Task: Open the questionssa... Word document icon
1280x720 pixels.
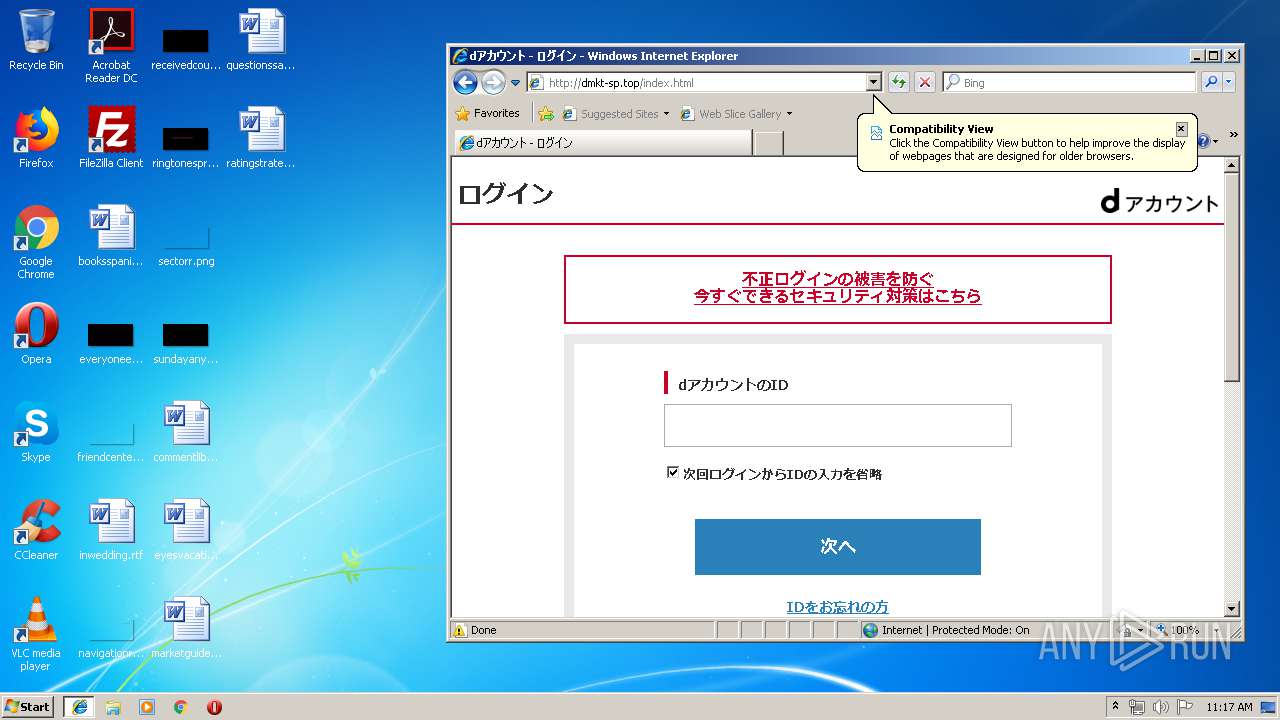Action: tap(261, 40)
